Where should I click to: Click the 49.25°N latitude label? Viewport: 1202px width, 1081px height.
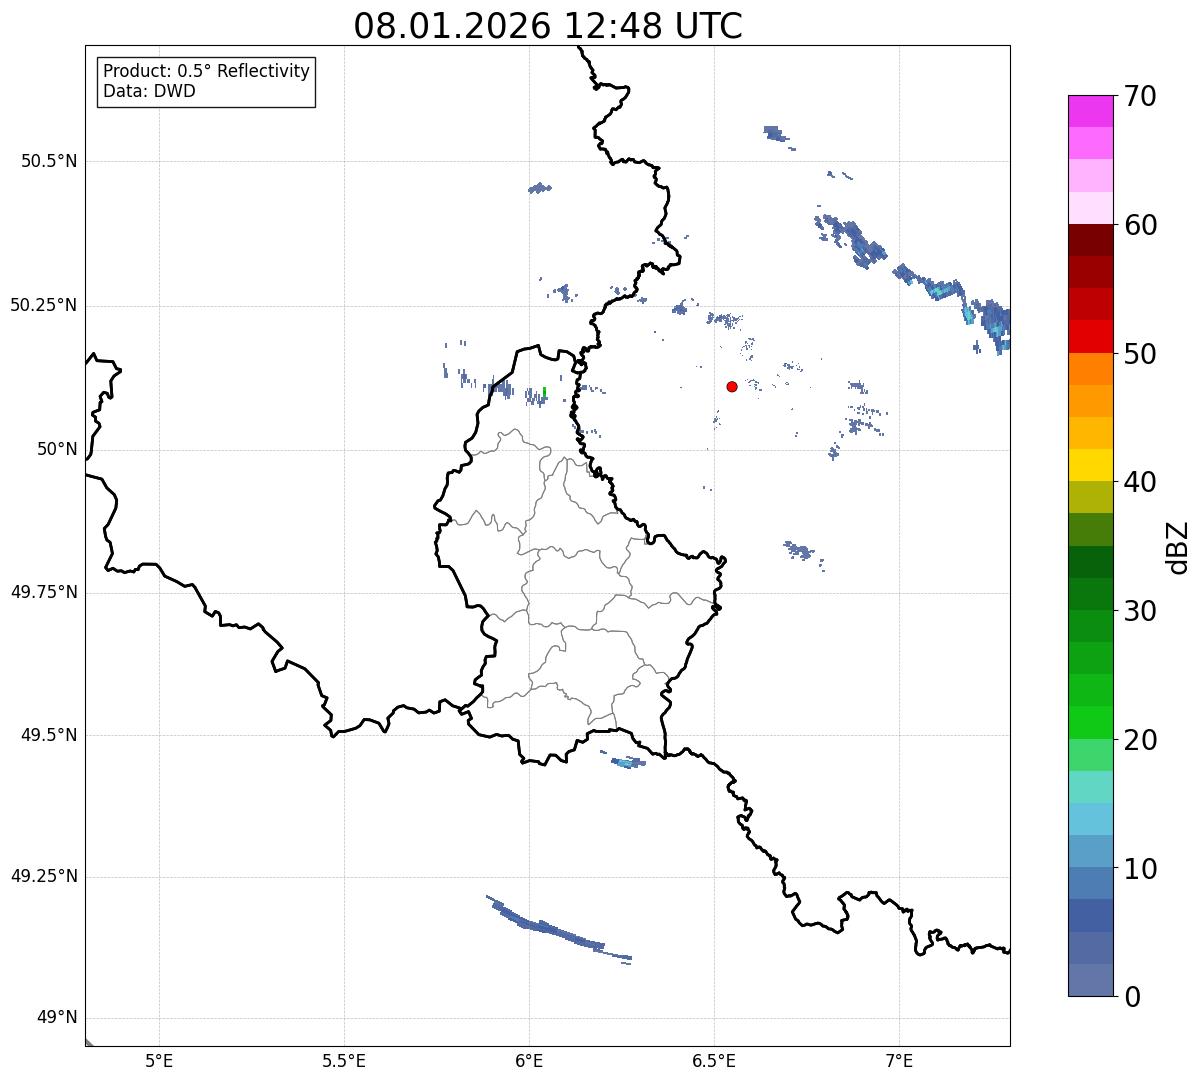click(44, 876)
